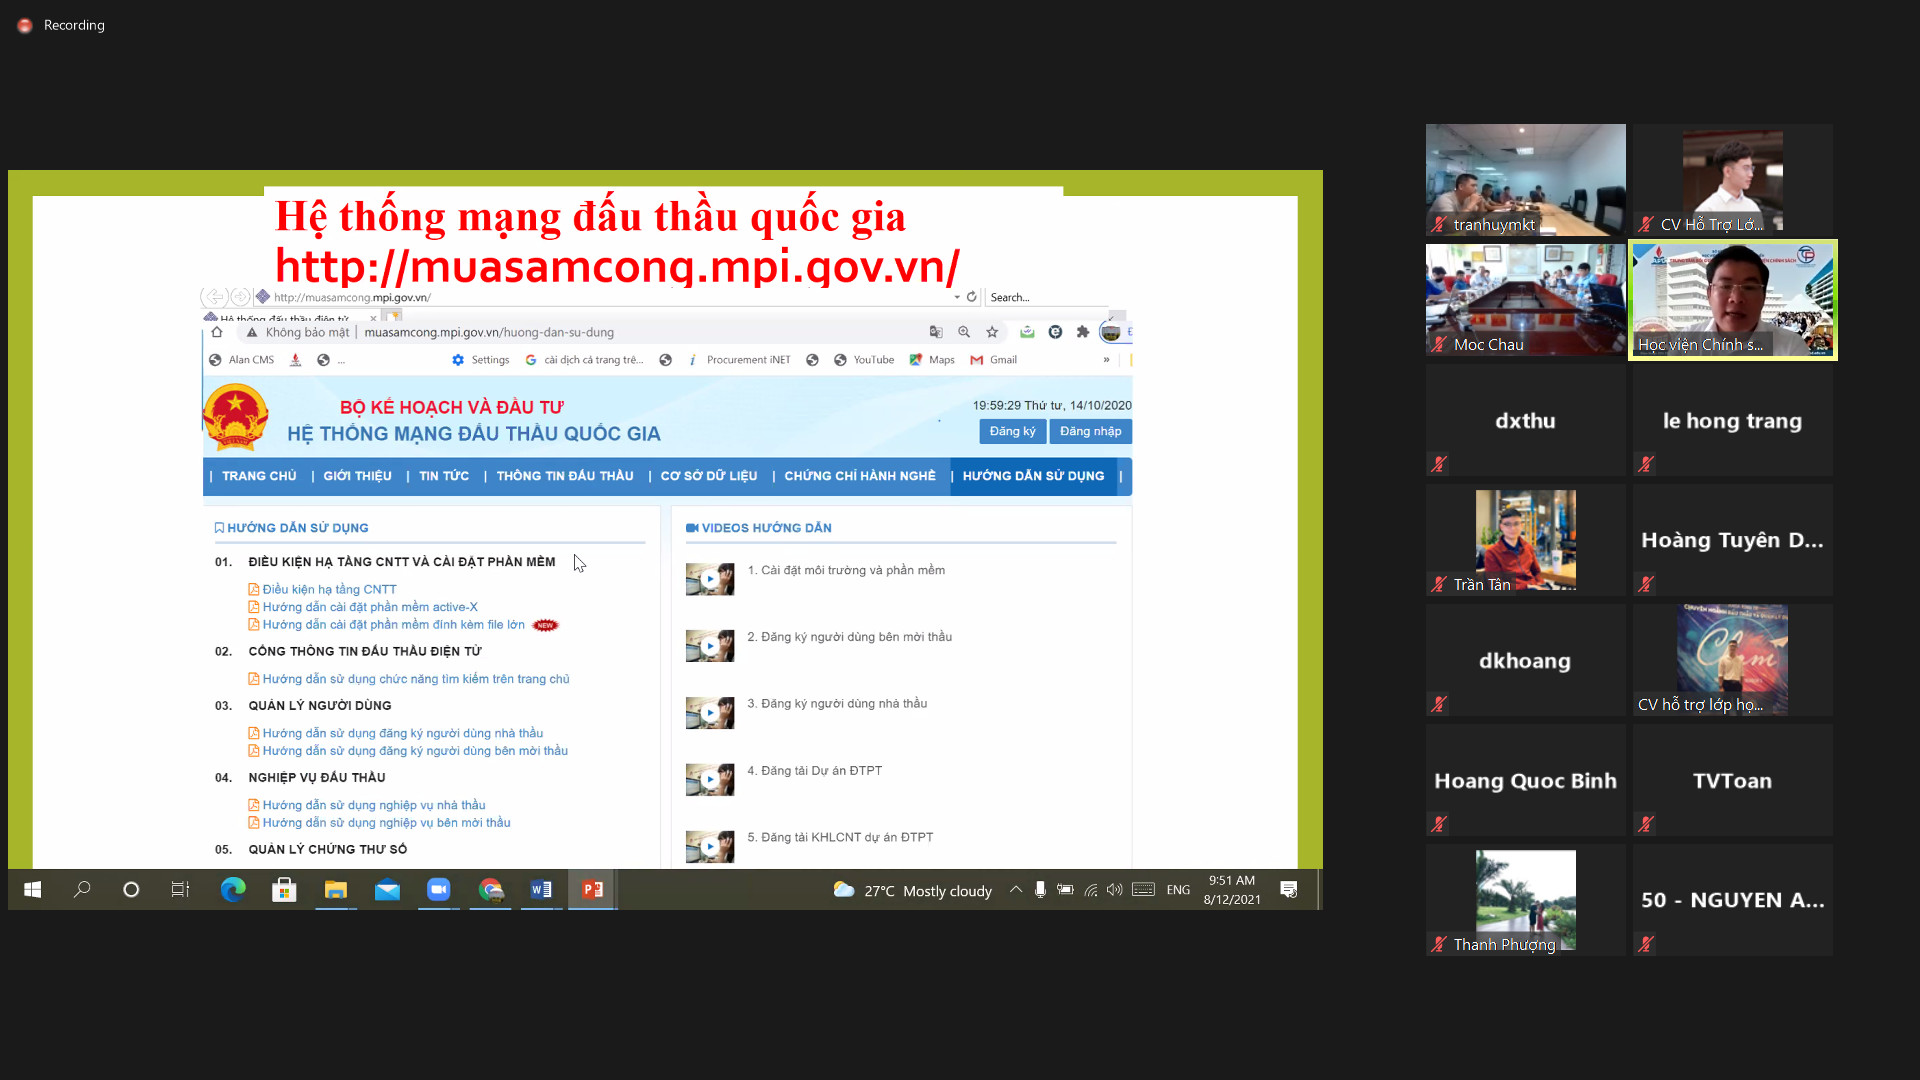Open the Word taskbar icon

tap(541, 889)
